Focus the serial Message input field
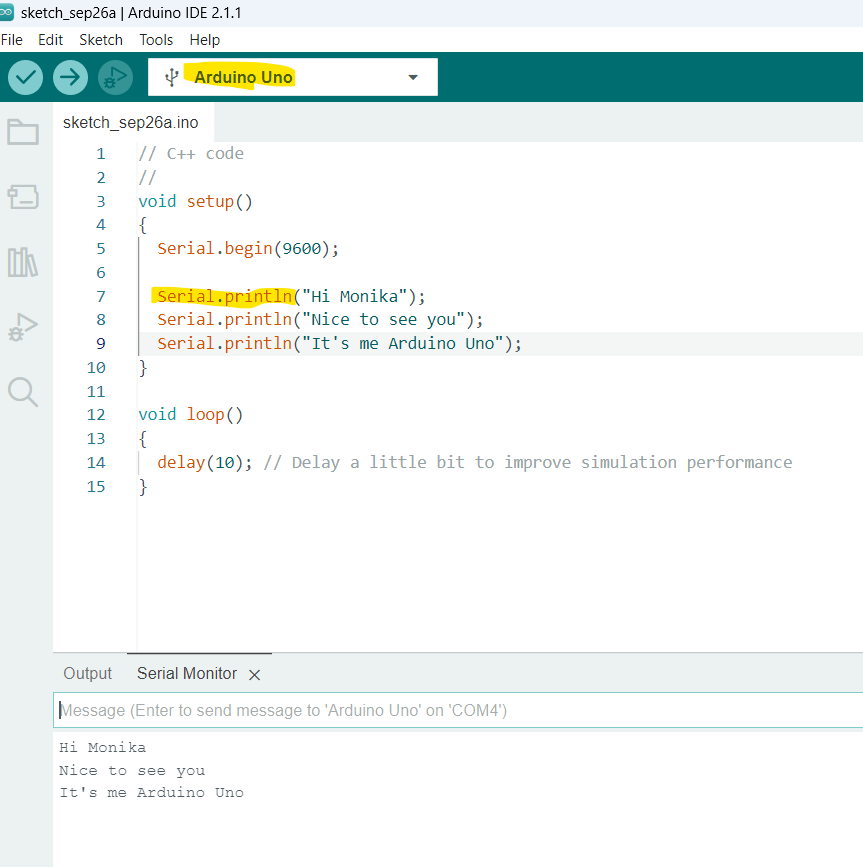The height and width of the screenshot is (867, 863). [x=458, y=710]
